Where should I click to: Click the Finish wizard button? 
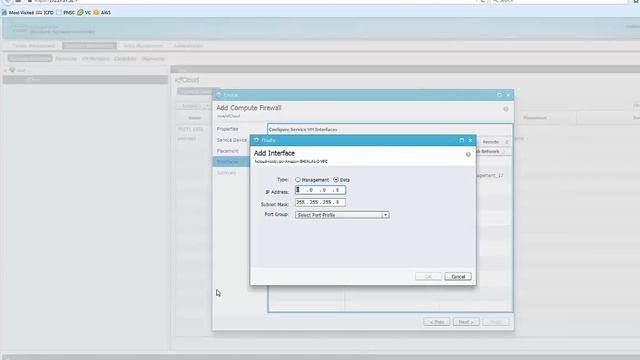click(x=496, y=322)
